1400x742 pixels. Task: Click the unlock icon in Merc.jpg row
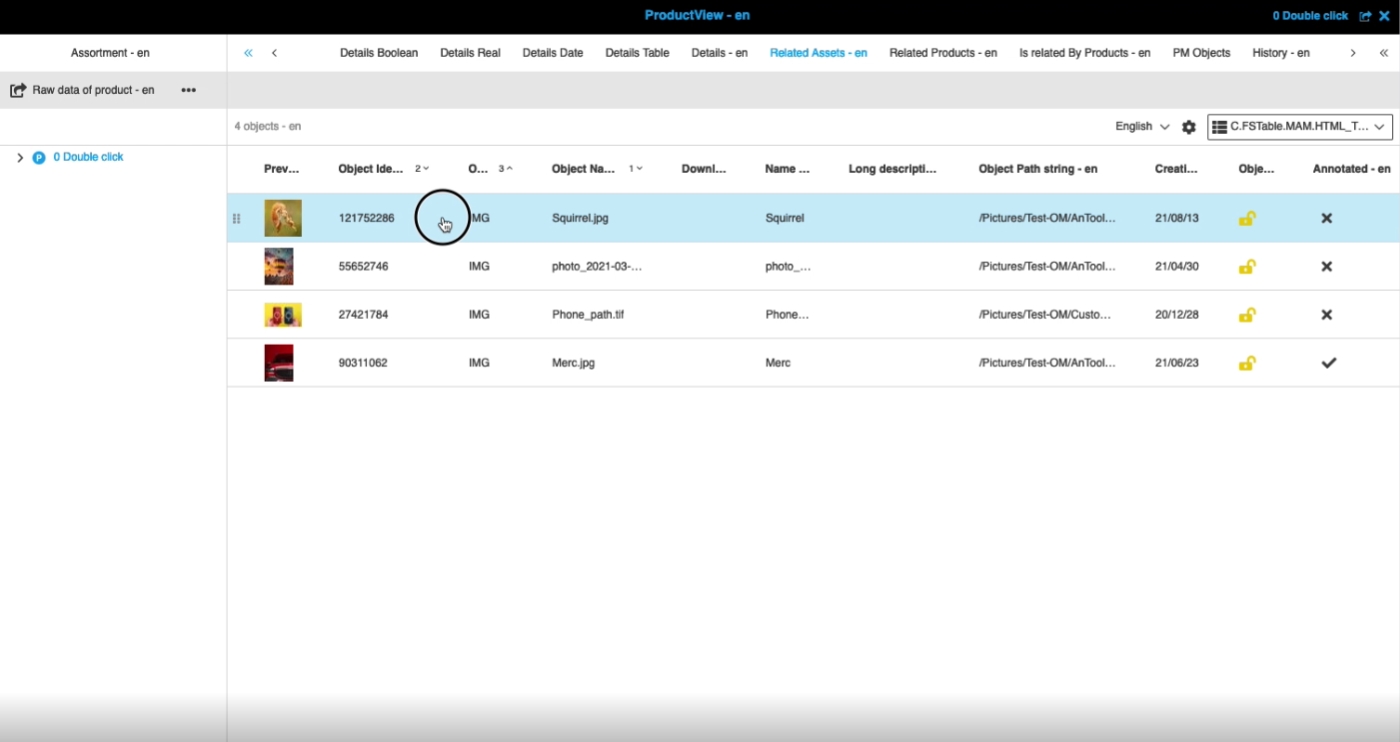coord(1247,363)
